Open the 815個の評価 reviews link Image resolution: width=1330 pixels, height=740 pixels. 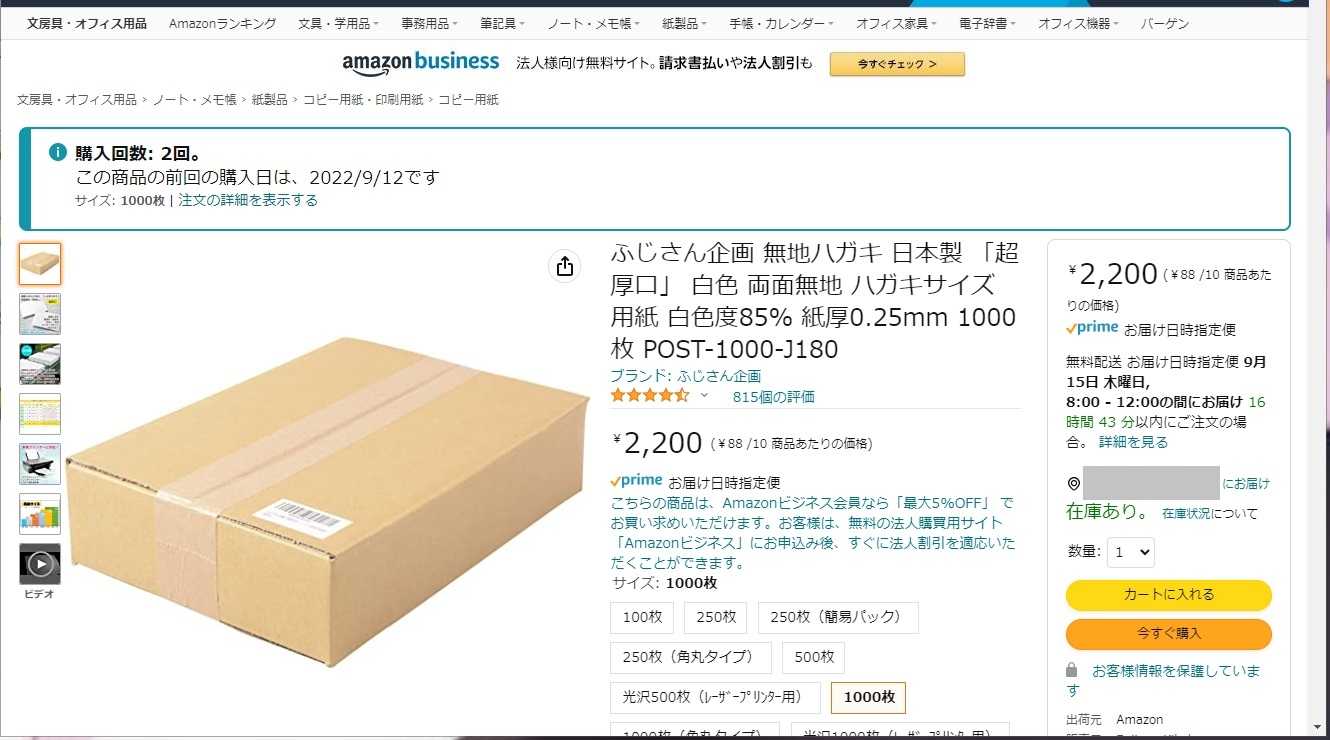coord(774,397)
